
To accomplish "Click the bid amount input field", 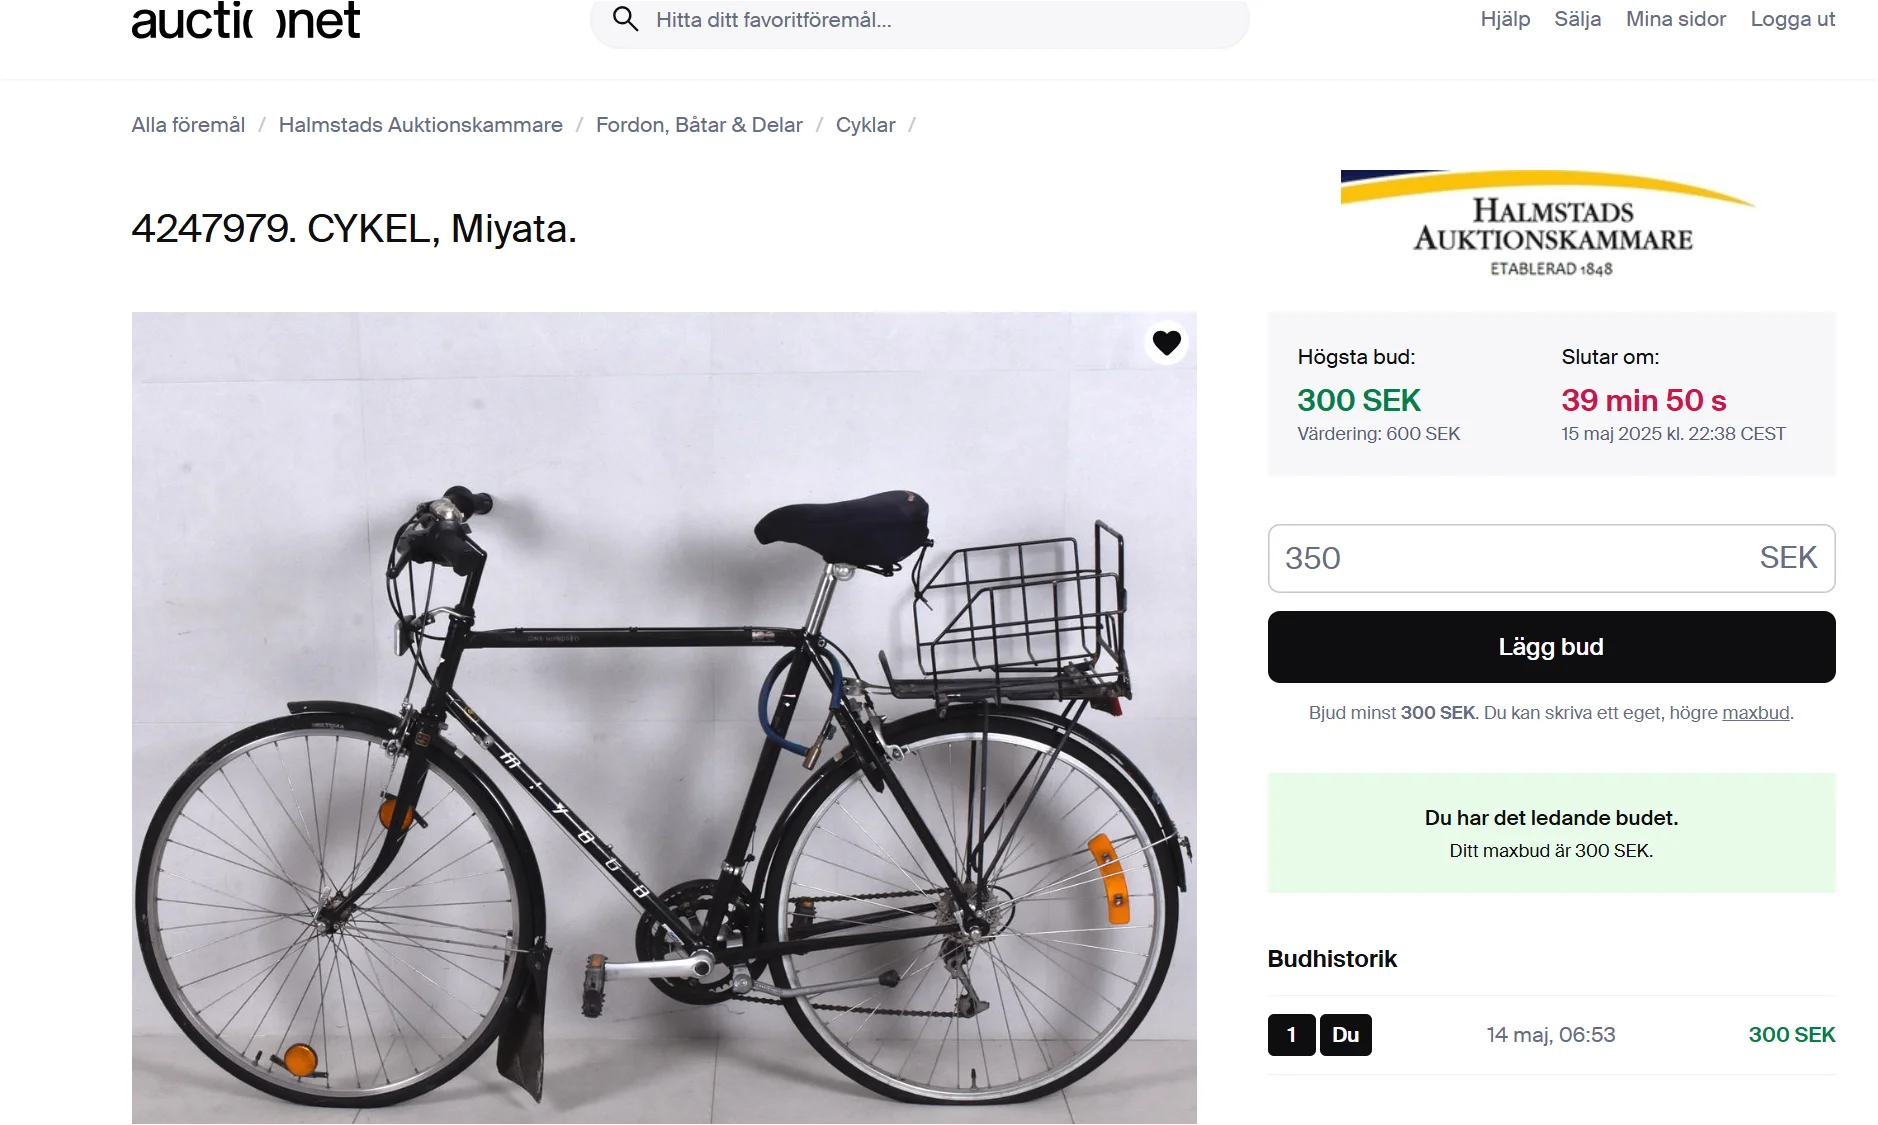I will pos(1510,558).
